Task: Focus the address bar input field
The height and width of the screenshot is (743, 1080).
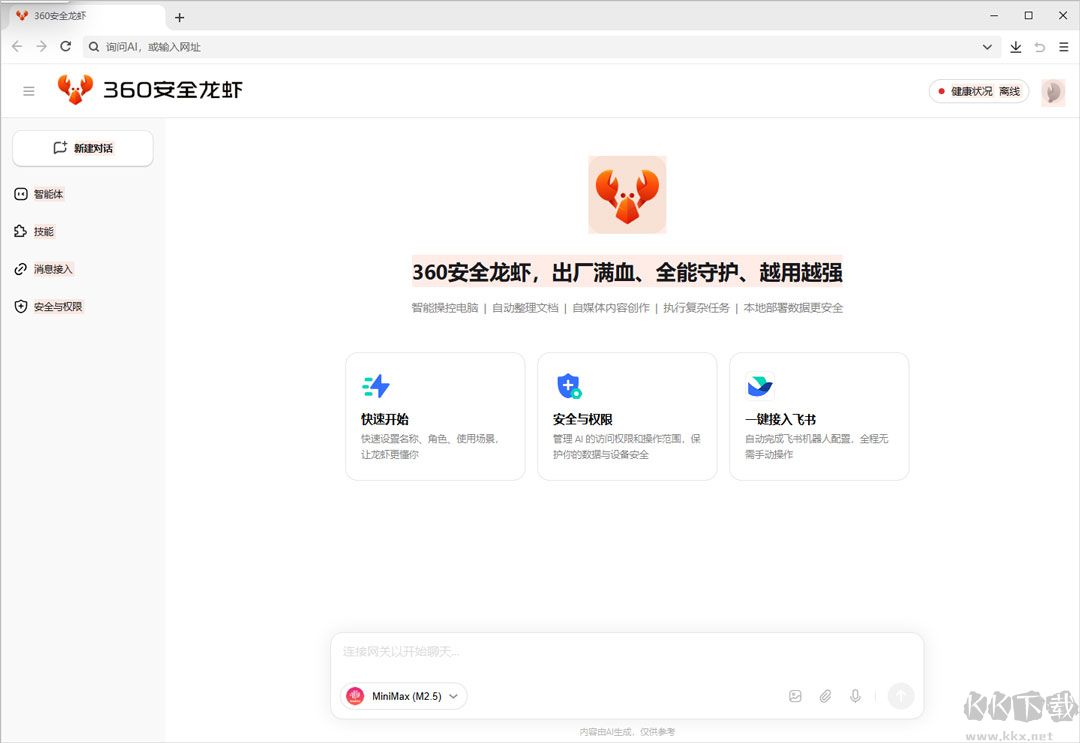Action: [541, 47]
